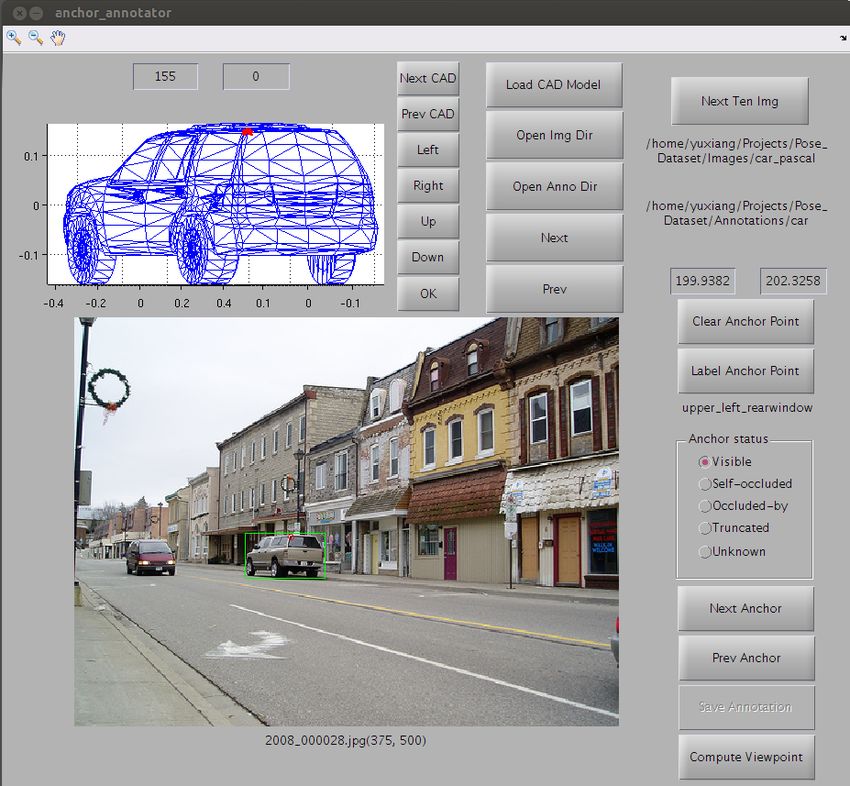Run Compute Viewpoint

(746, 757)
